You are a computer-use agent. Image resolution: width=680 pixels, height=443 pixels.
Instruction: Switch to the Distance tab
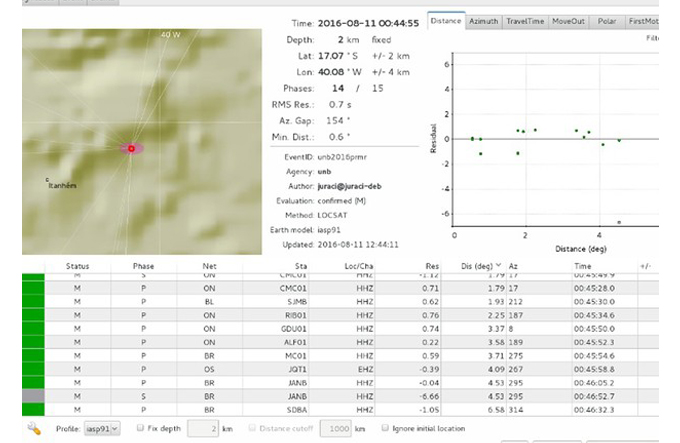[x=446, y=21]
